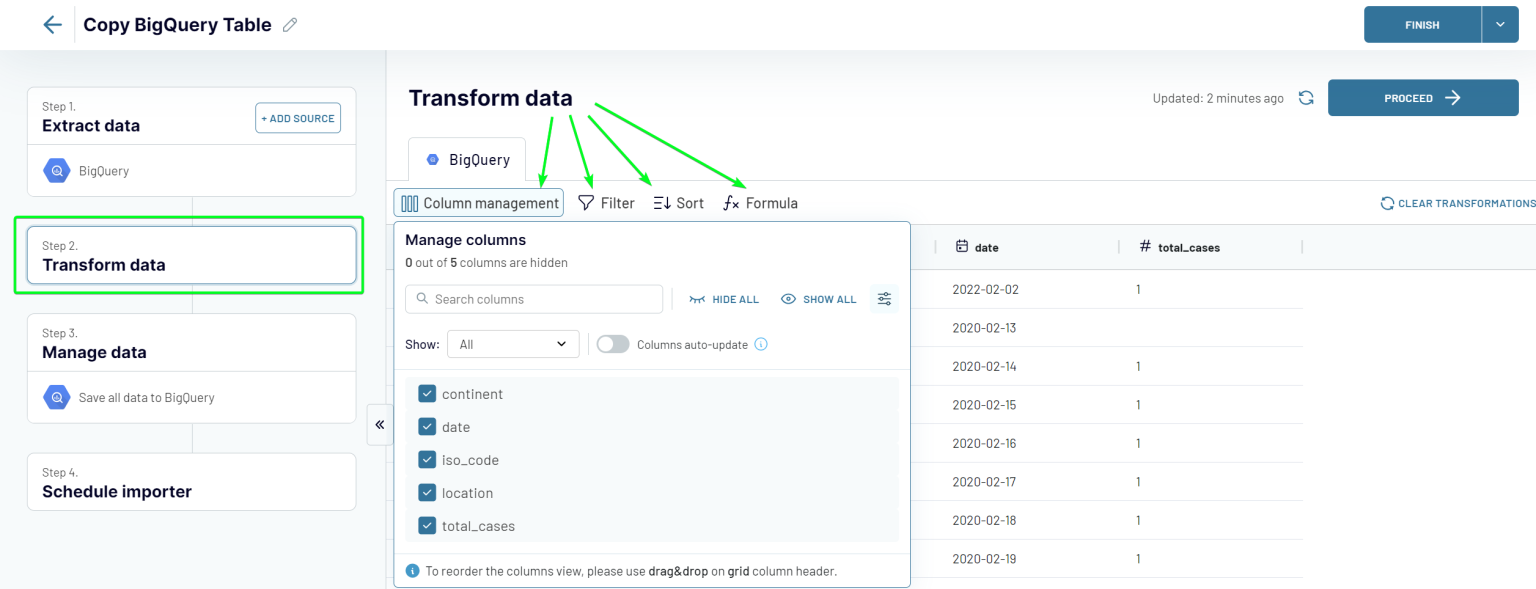Open the Filter transformation tool
Image resolution: width=1536 pixels, height=589 pixels.
tap(606, 202)
